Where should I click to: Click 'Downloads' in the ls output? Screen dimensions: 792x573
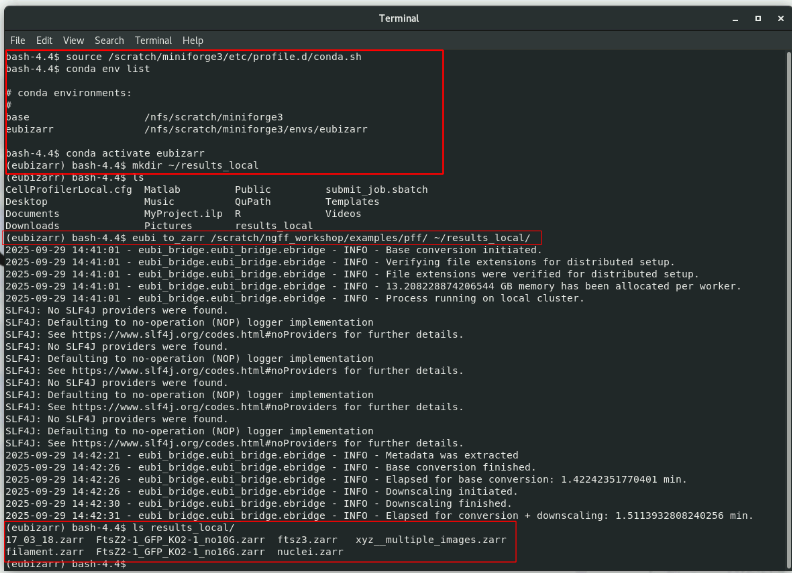point(32,226)
